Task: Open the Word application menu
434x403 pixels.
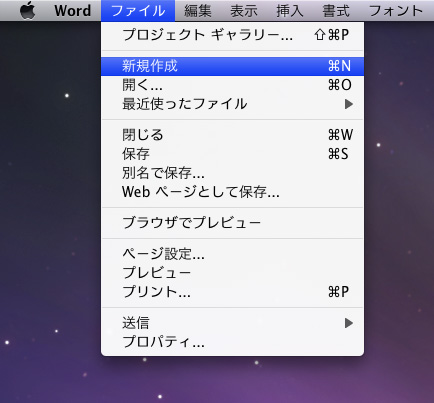Action: 73,10
